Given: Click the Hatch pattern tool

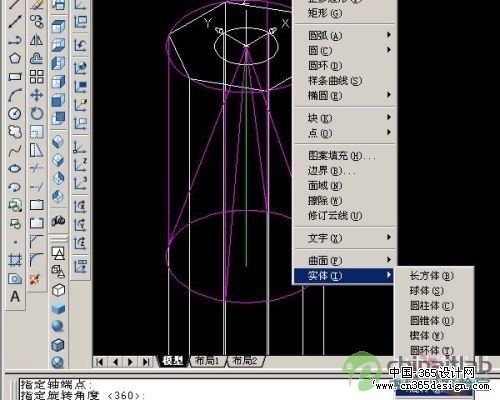Looking at the screenshot, I should (x=15, y=260).
